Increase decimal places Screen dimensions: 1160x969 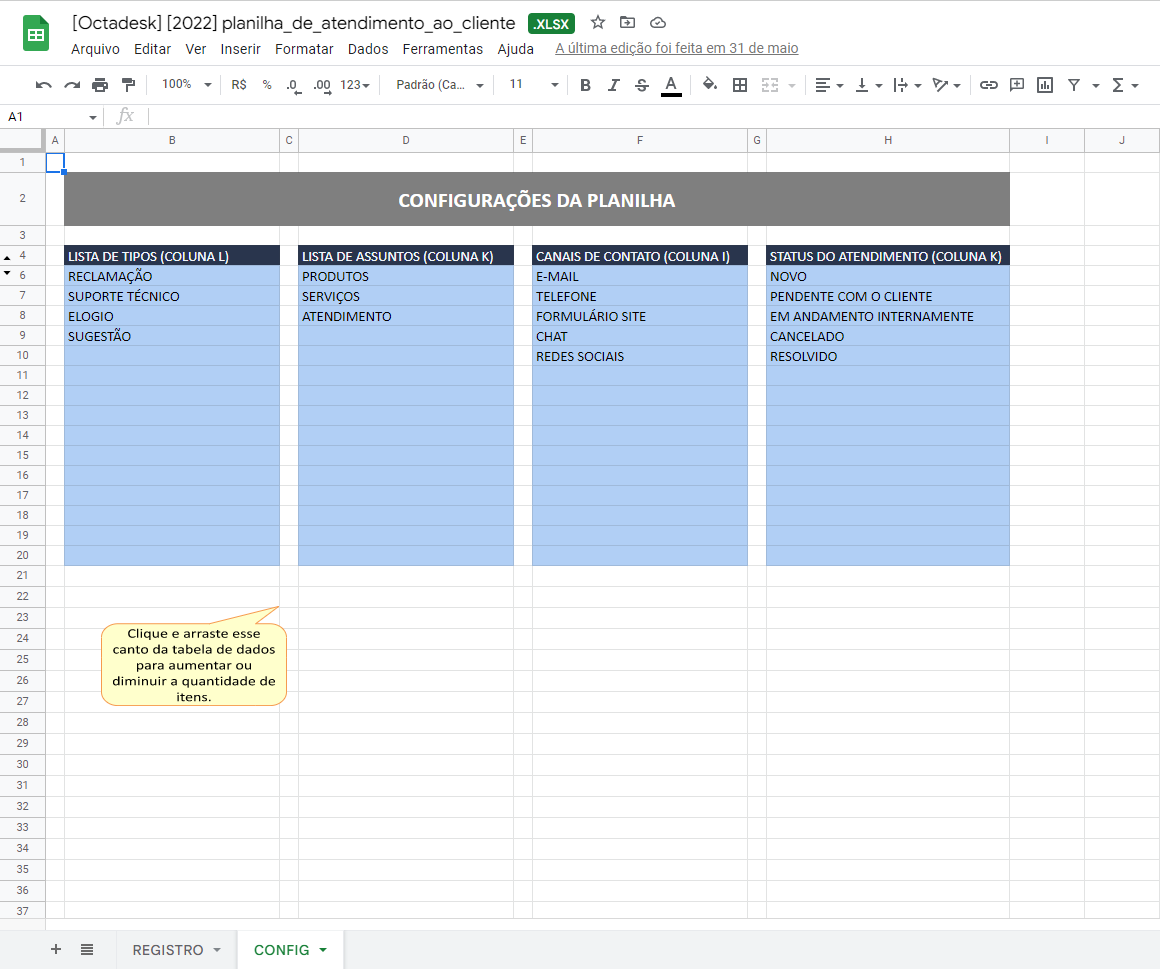click(322, 85)
